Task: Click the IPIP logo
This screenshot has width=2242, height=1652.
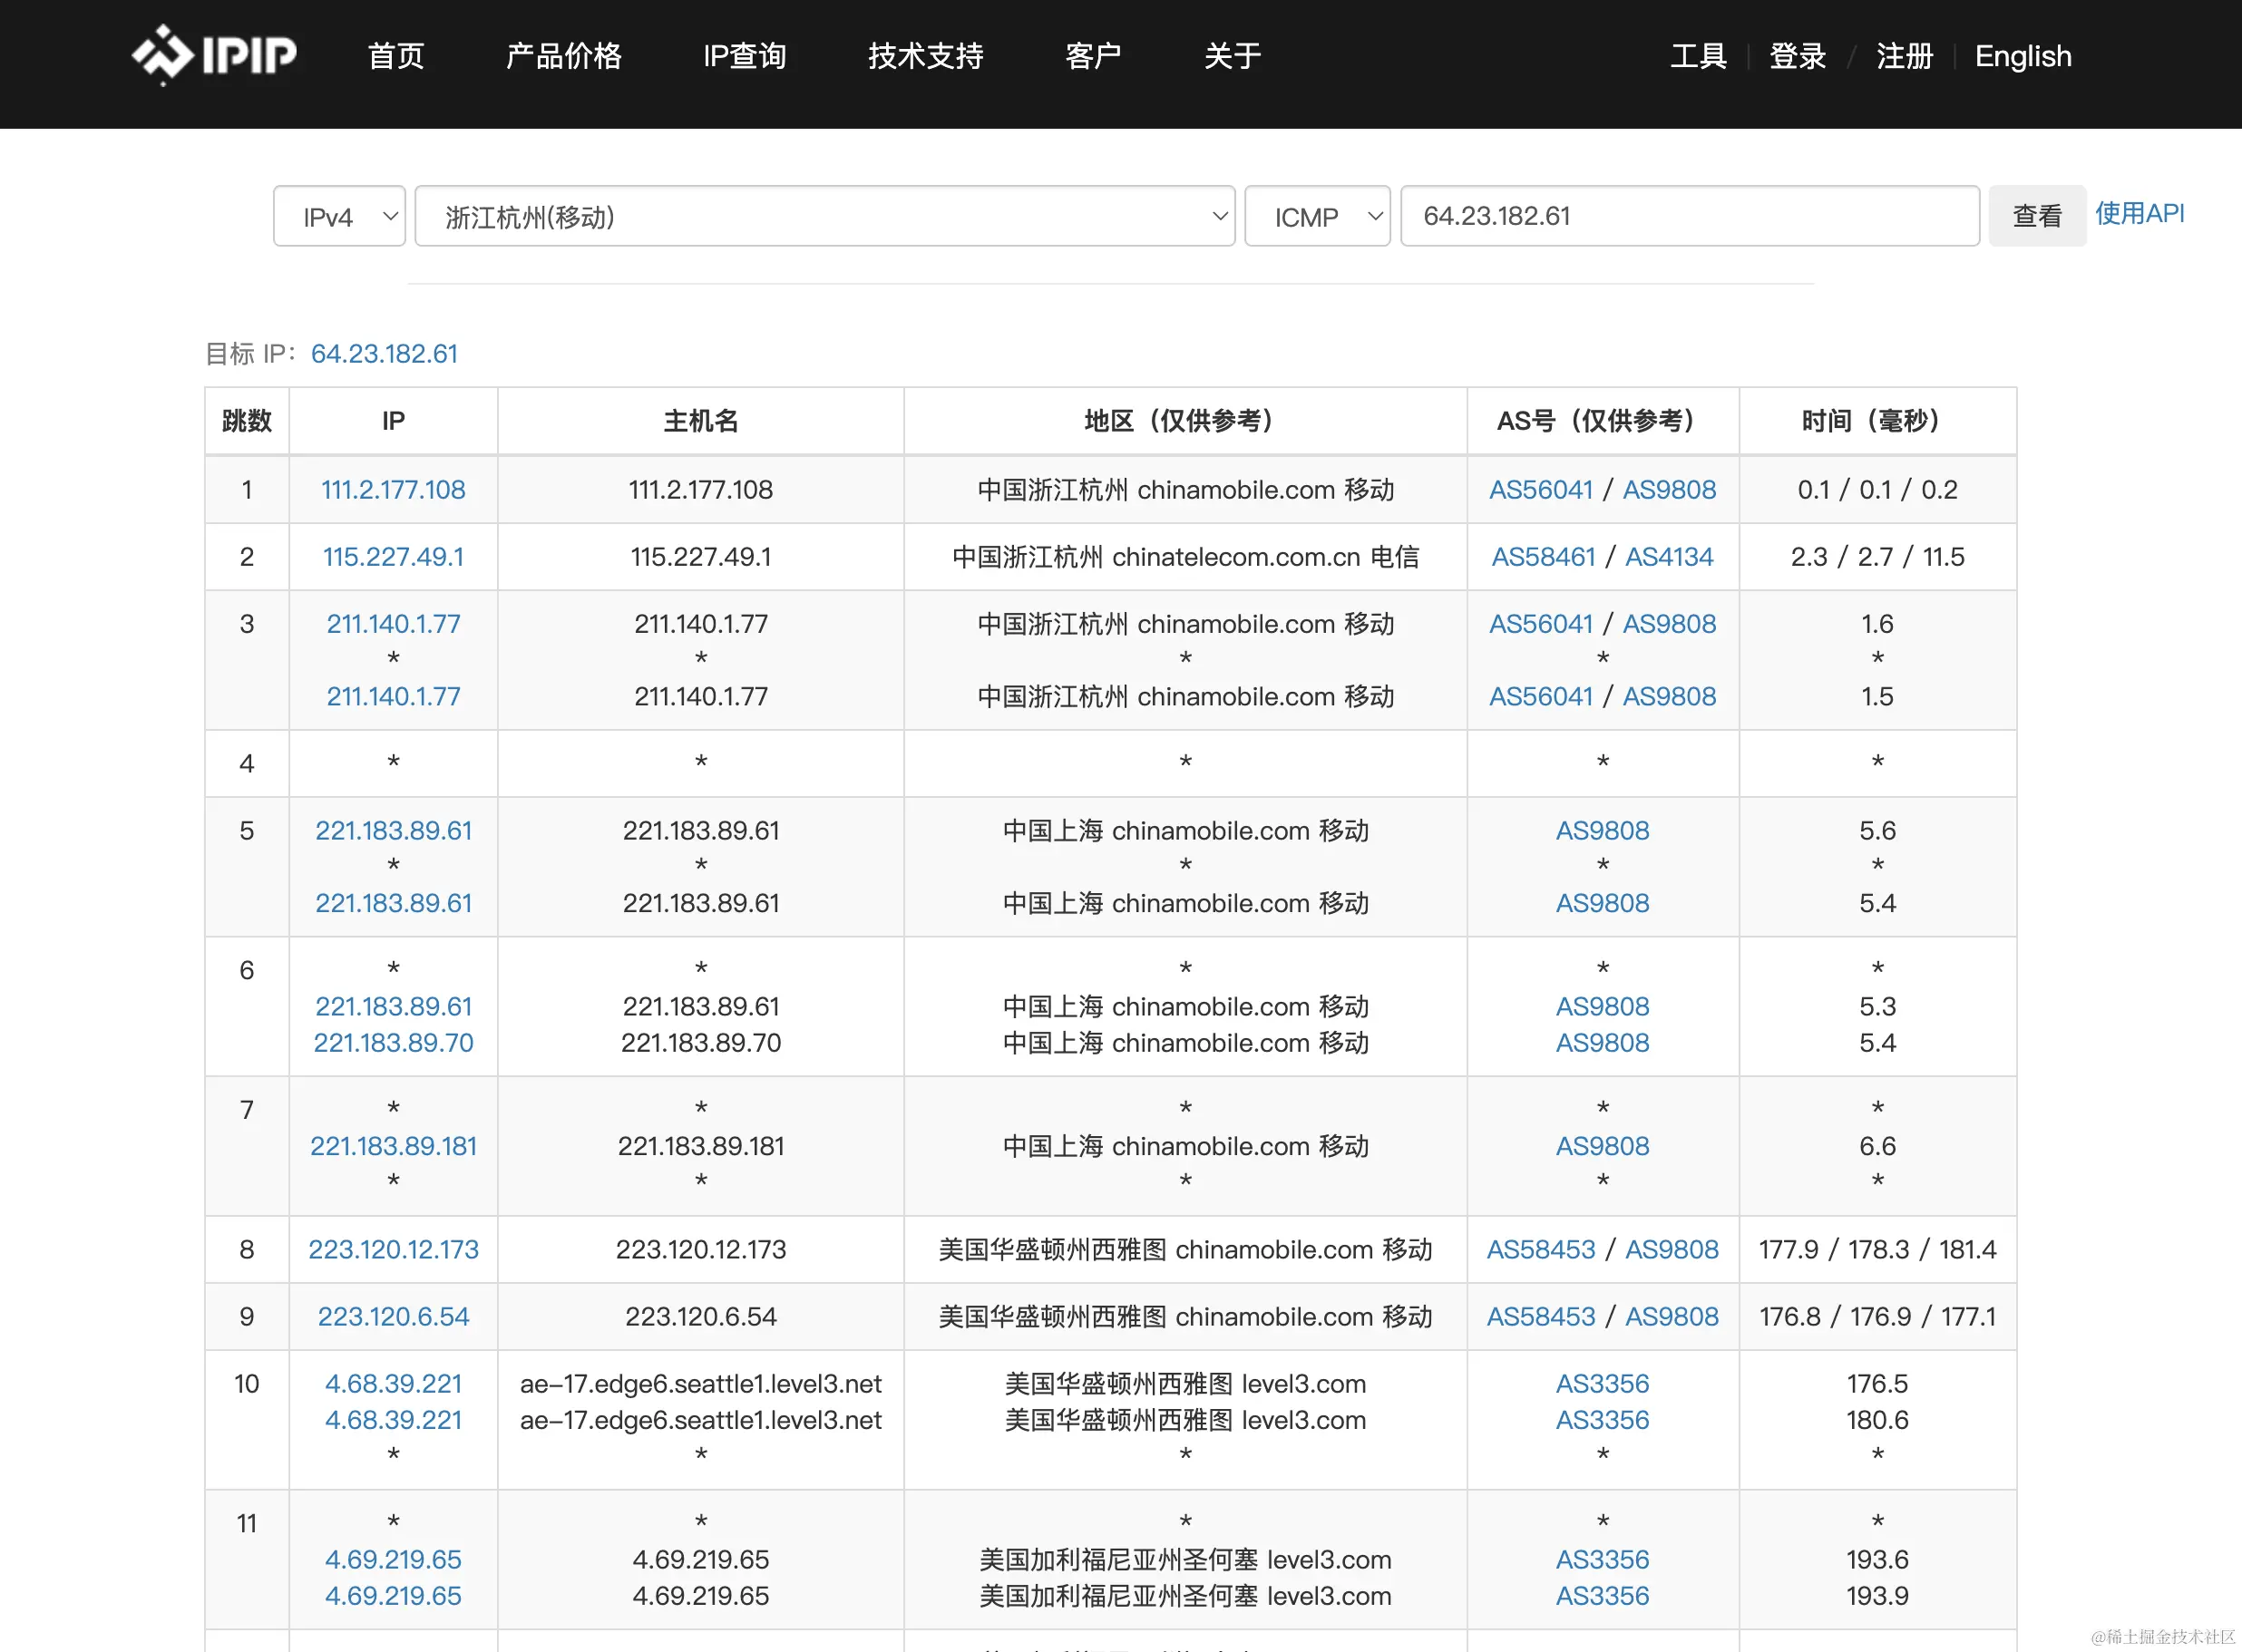Action: [x=214, y=55]
